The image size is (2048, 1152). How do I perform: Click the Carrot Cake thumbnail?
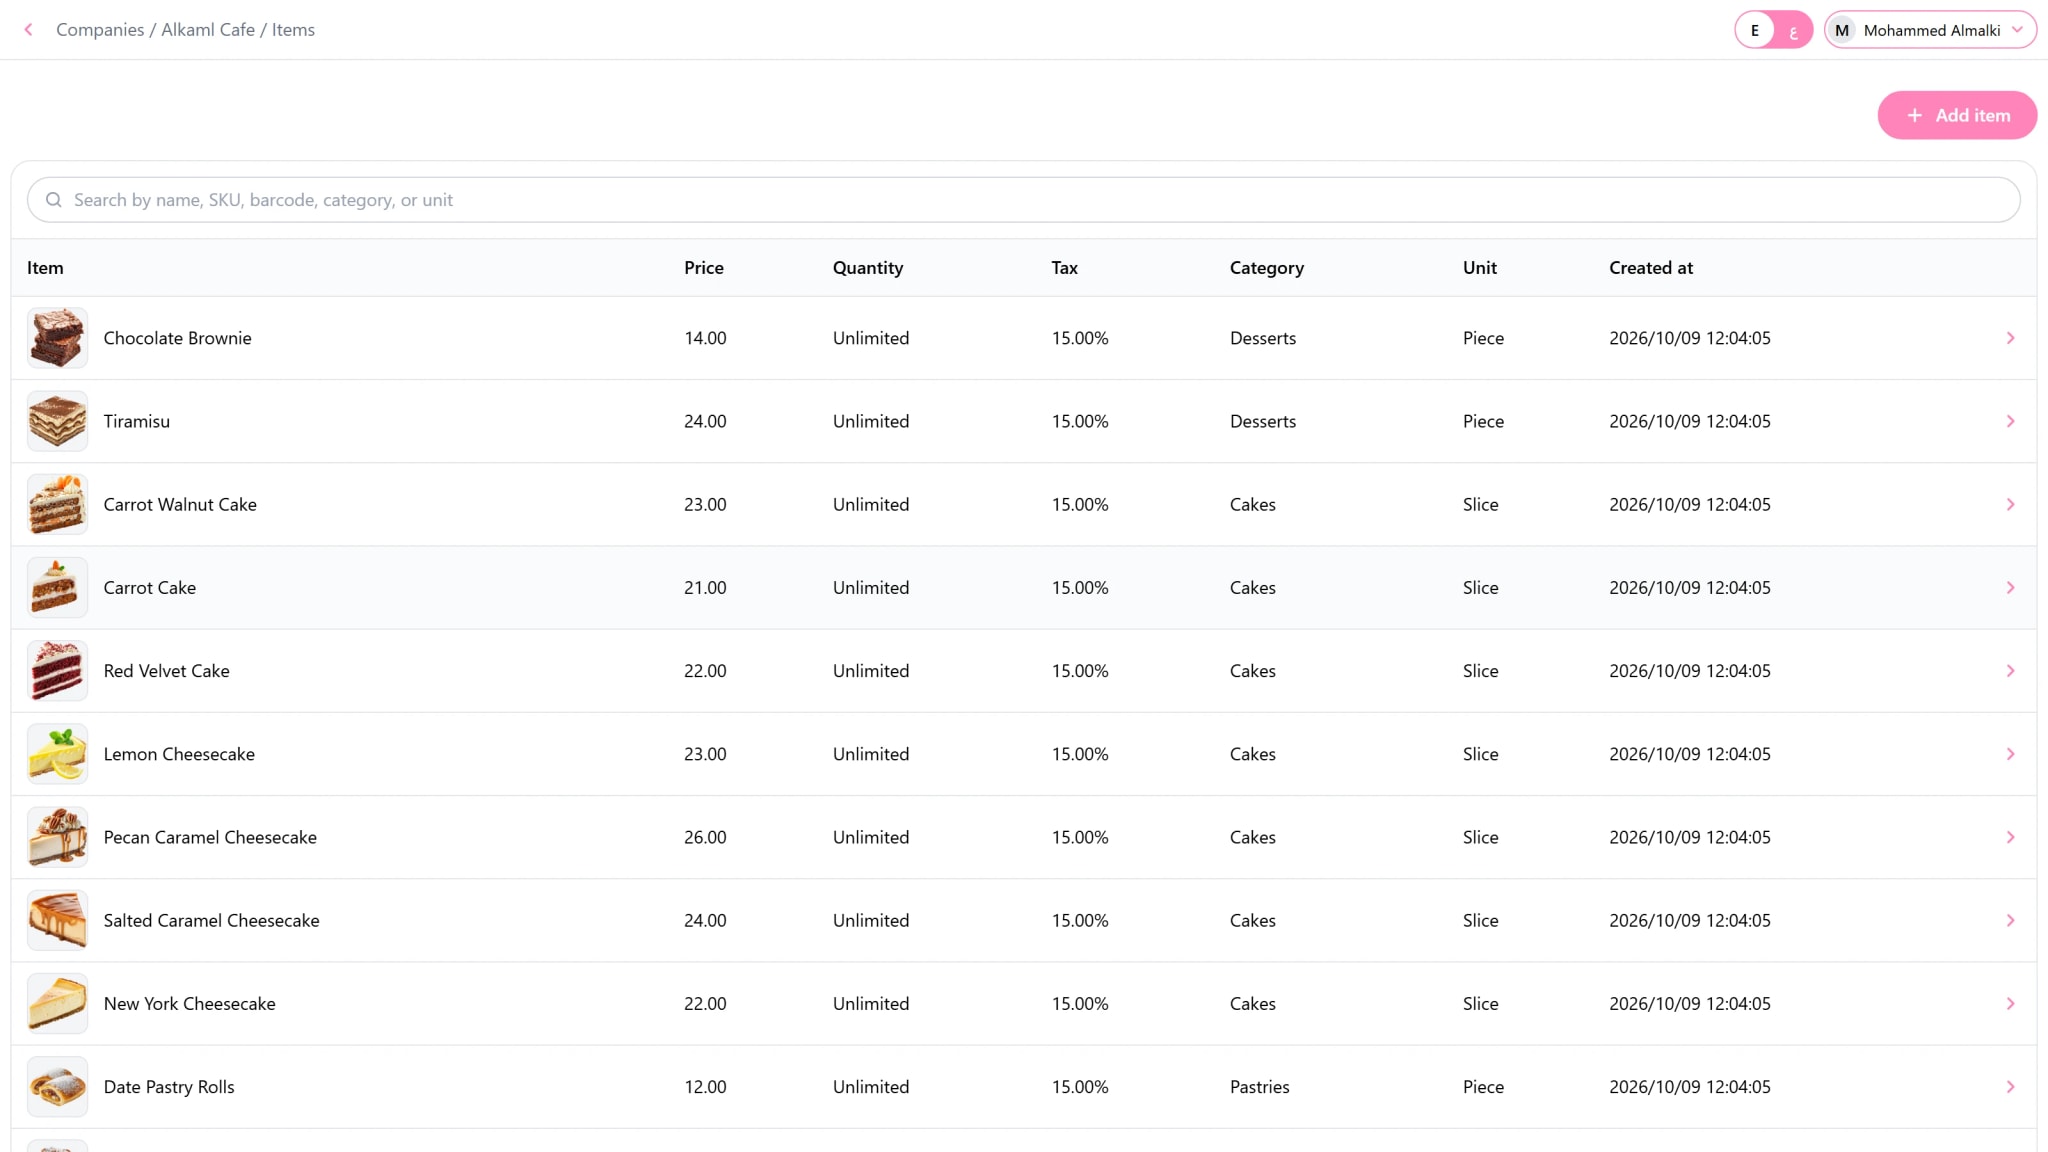click(x=57, y=587)
